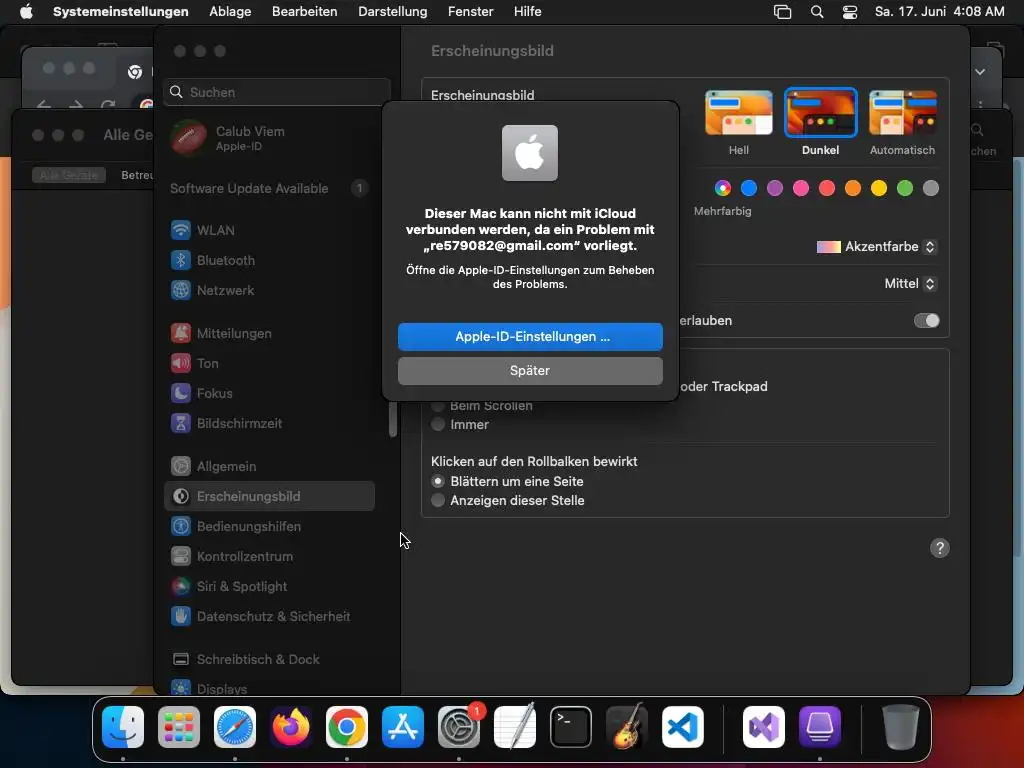1024x768 pixels.
Task: Click 'Apple-ID-Einstellungen ...' button
Action: coord(530,337)
